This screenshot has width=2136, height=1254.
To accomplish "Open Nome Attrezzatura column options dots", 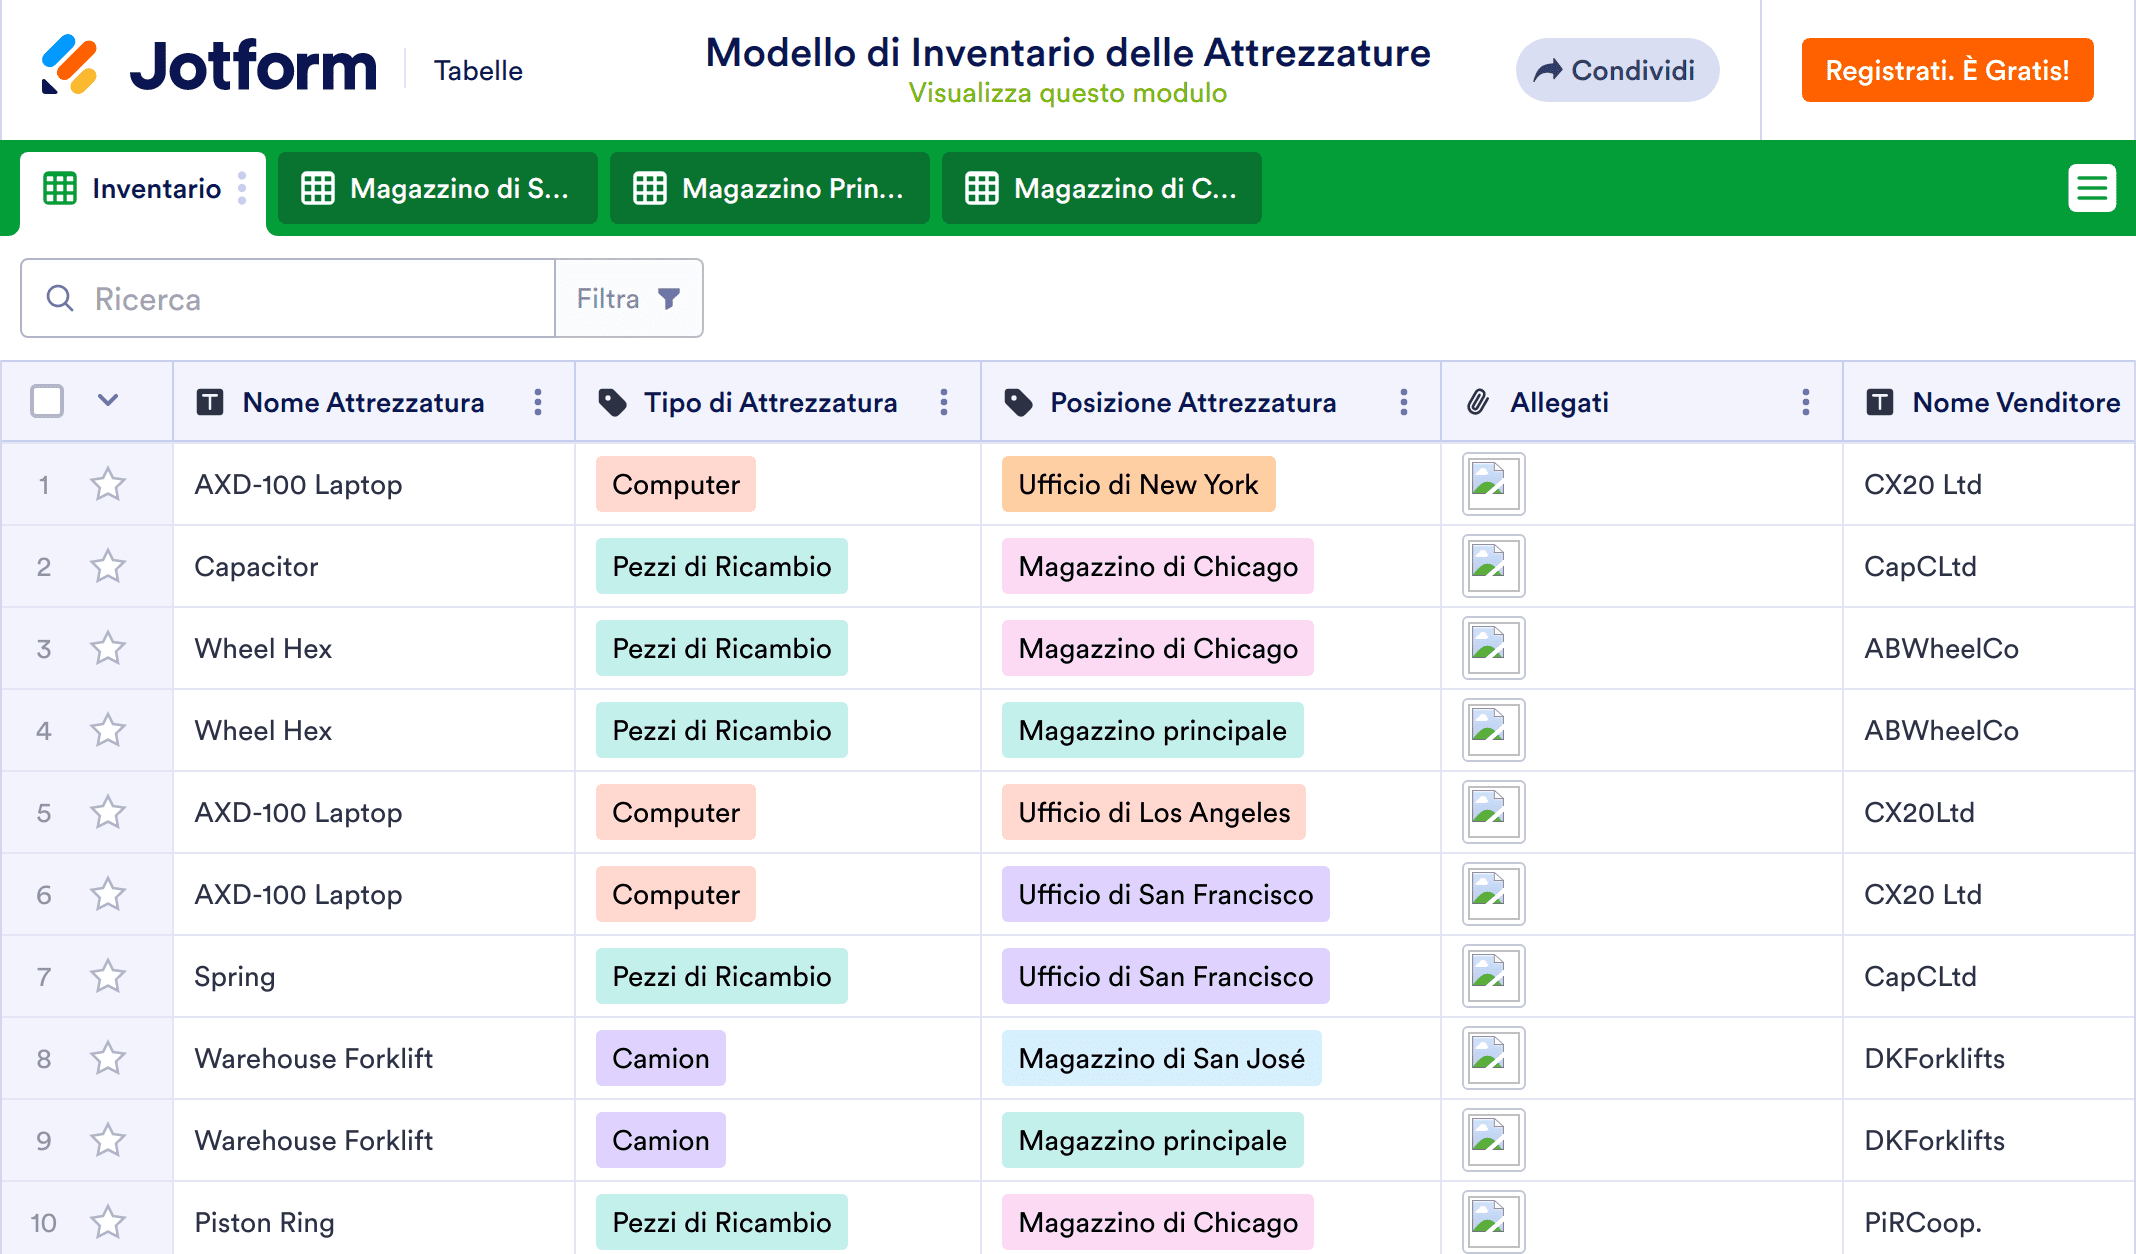I will (x=538, y=402).
